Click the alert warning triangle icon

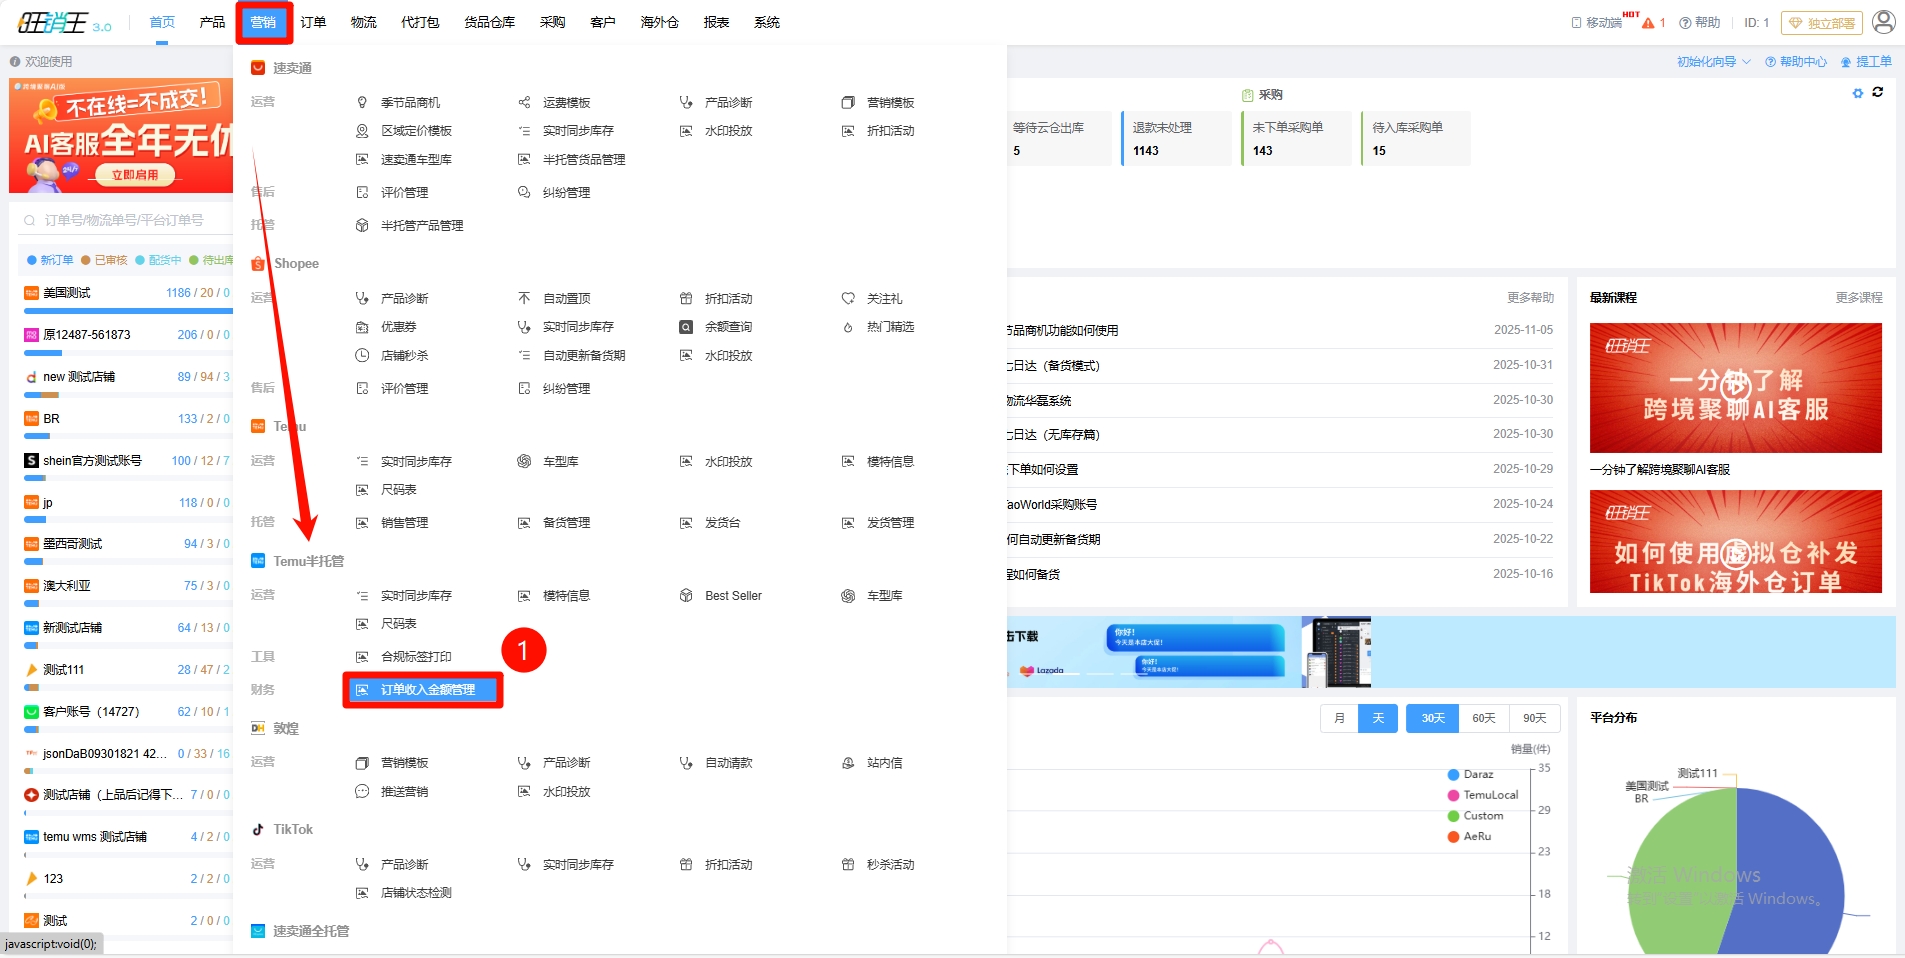click(1648, 23)
